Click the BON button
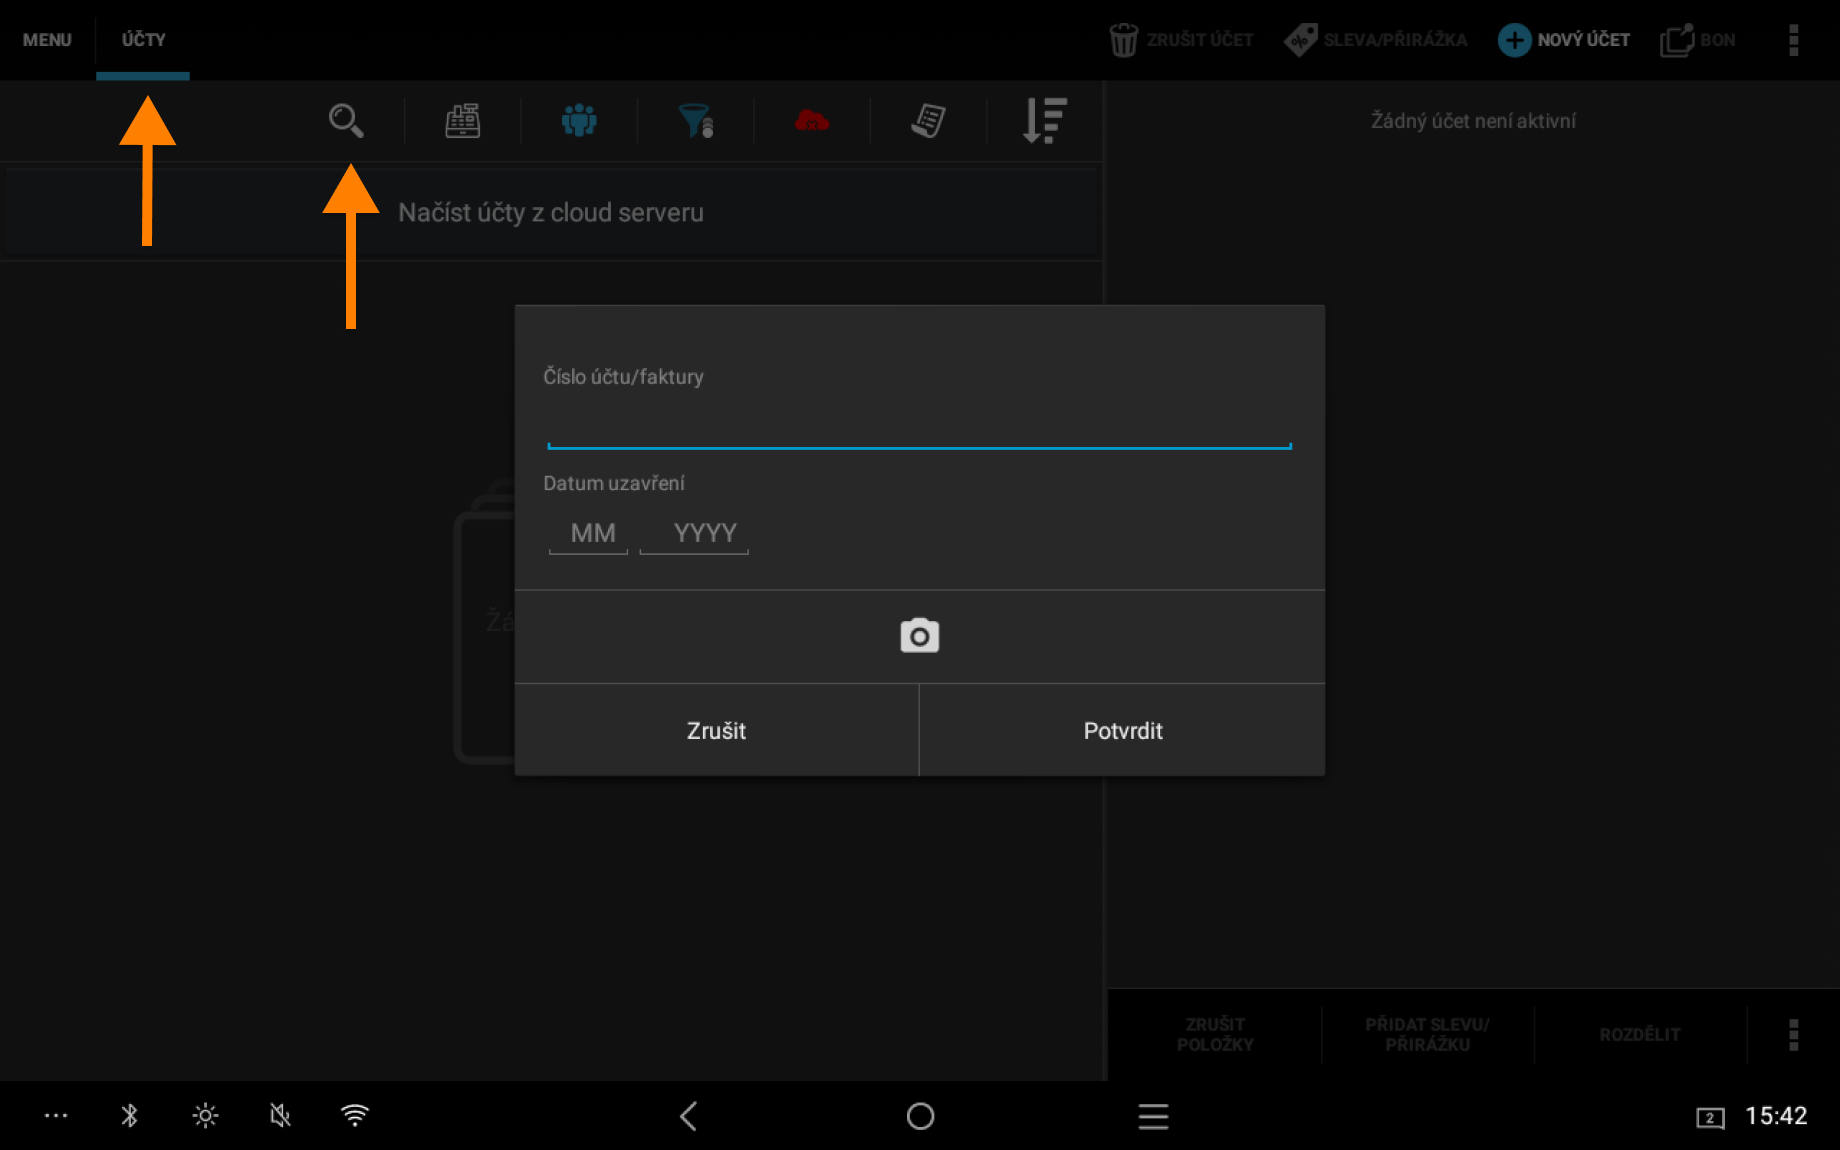 click(x=1698, y=40)
